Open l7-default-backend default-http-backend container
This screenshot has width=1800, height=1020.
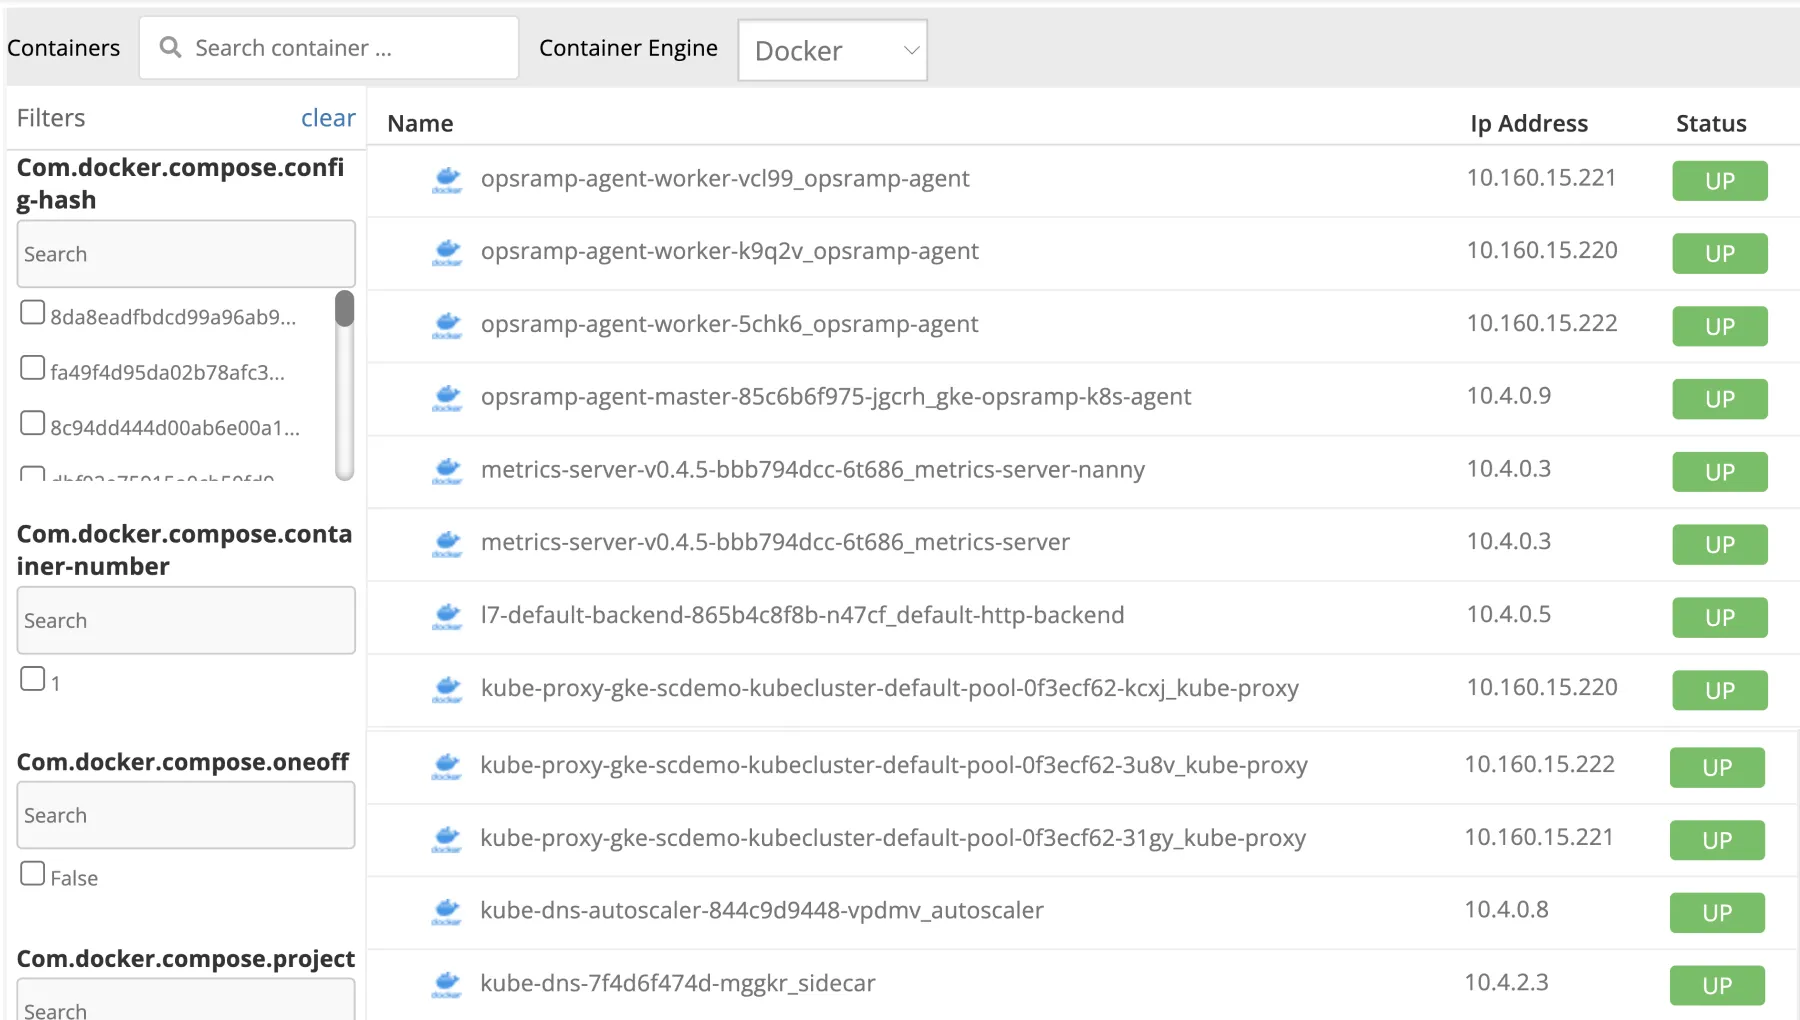(803, 615)
